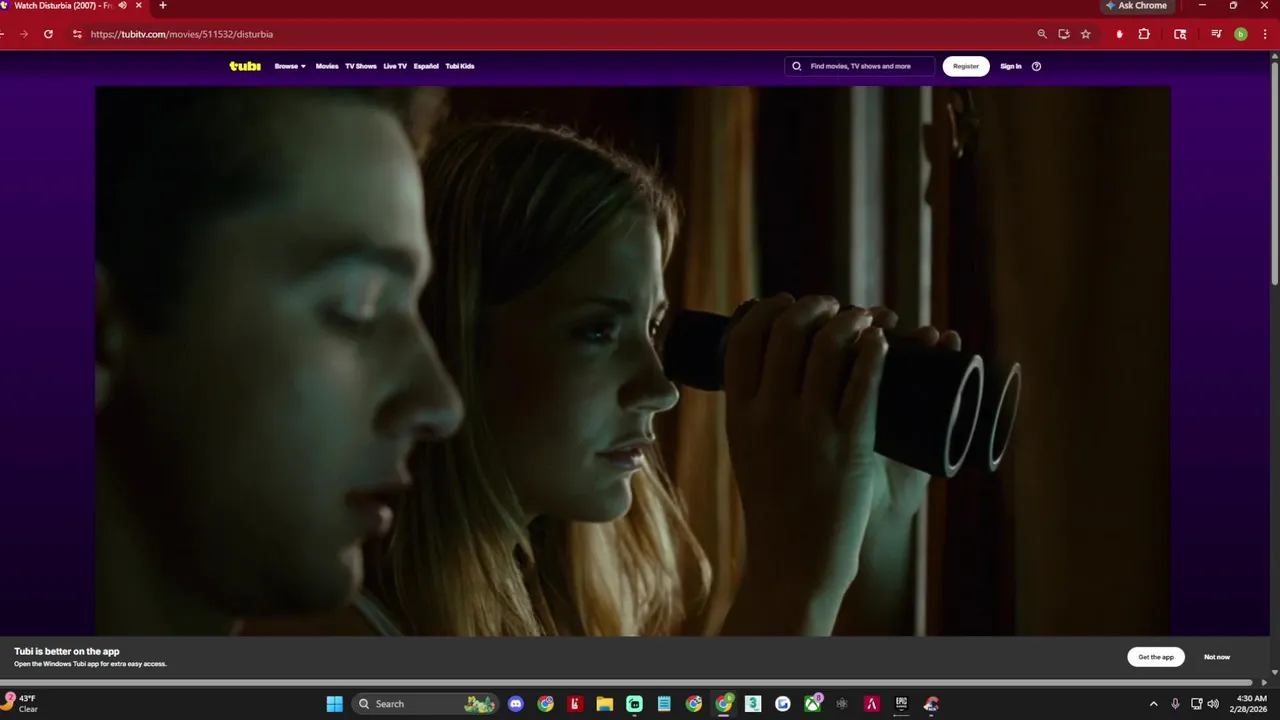Open the Windows Start menu
1280x720 pixels.
point(334,704)
